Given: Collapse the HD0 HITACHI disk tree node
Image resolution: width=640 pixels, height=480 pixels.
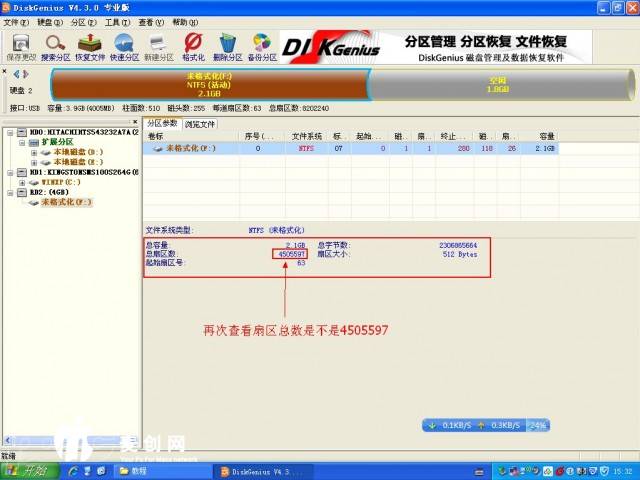Looking at the screenshot, I should tap(8, 132).
